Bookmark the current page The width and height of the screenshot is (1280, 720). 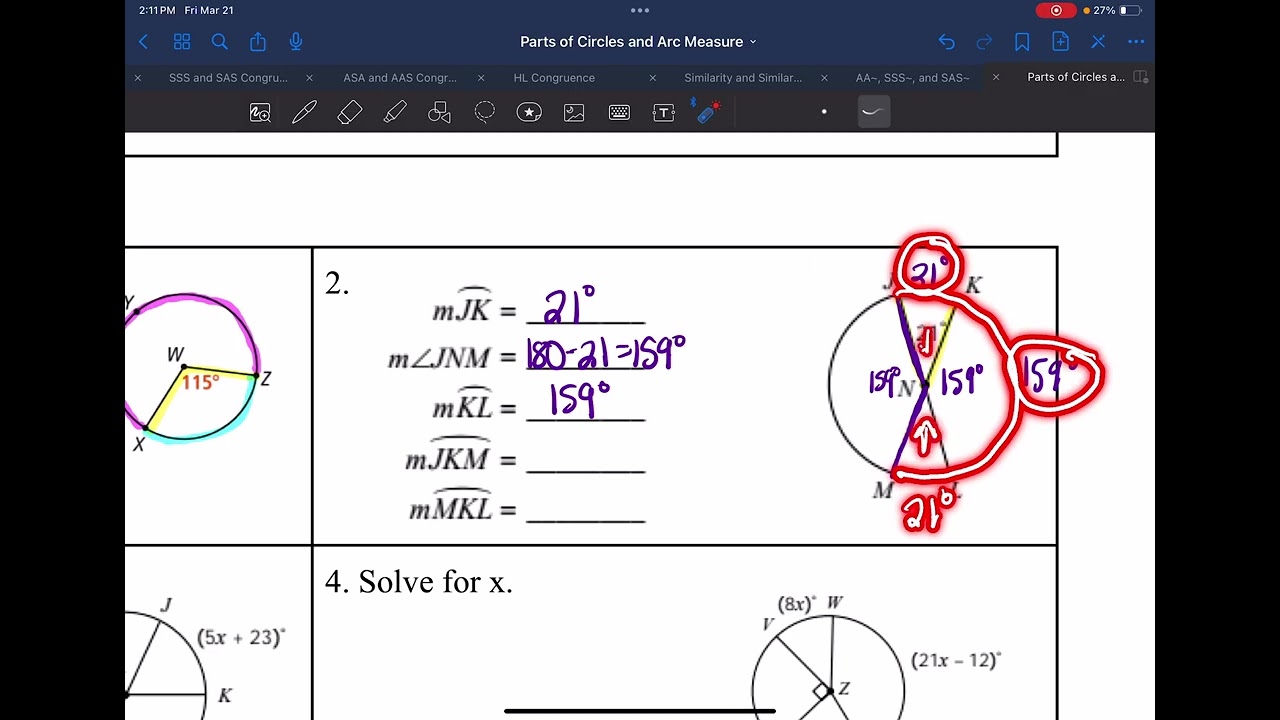1022,42
